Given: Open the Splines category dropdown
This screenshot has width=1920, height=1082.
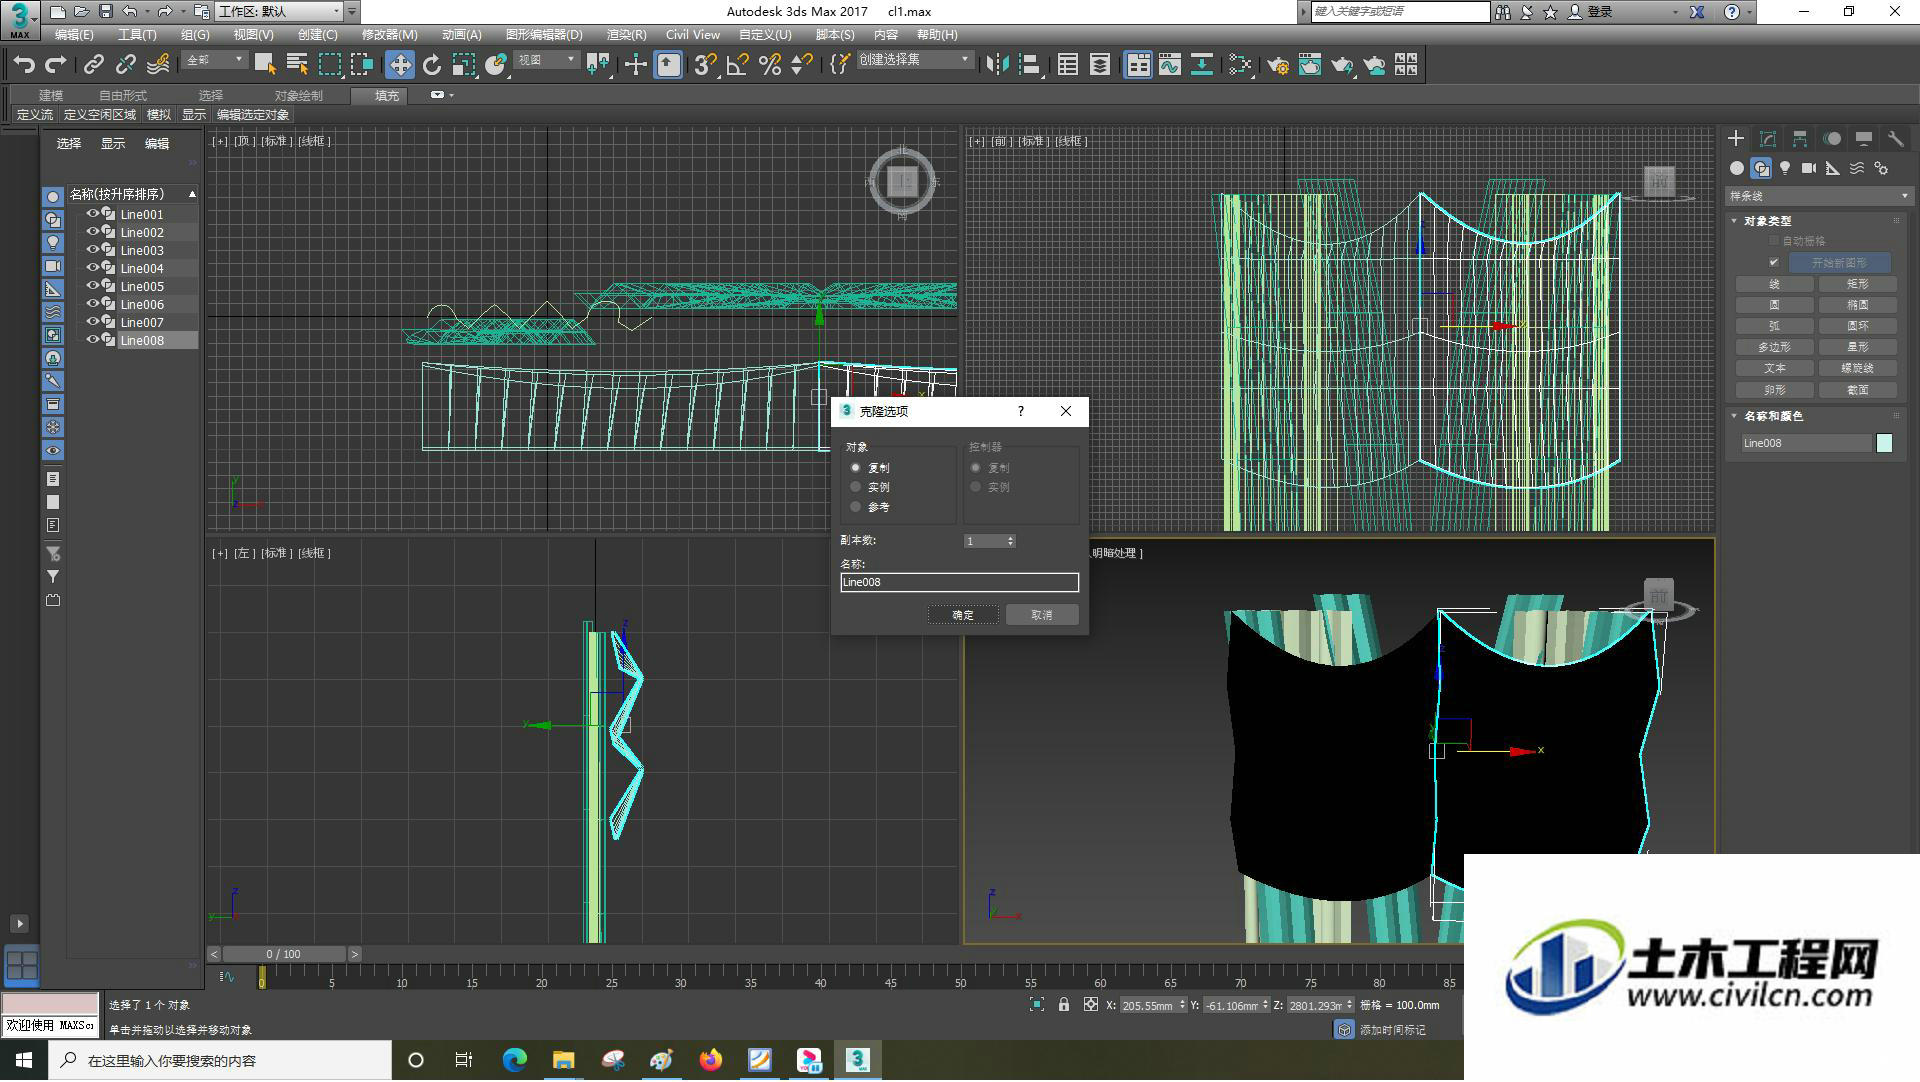Looking at the screenshot, I should 1818,196.
